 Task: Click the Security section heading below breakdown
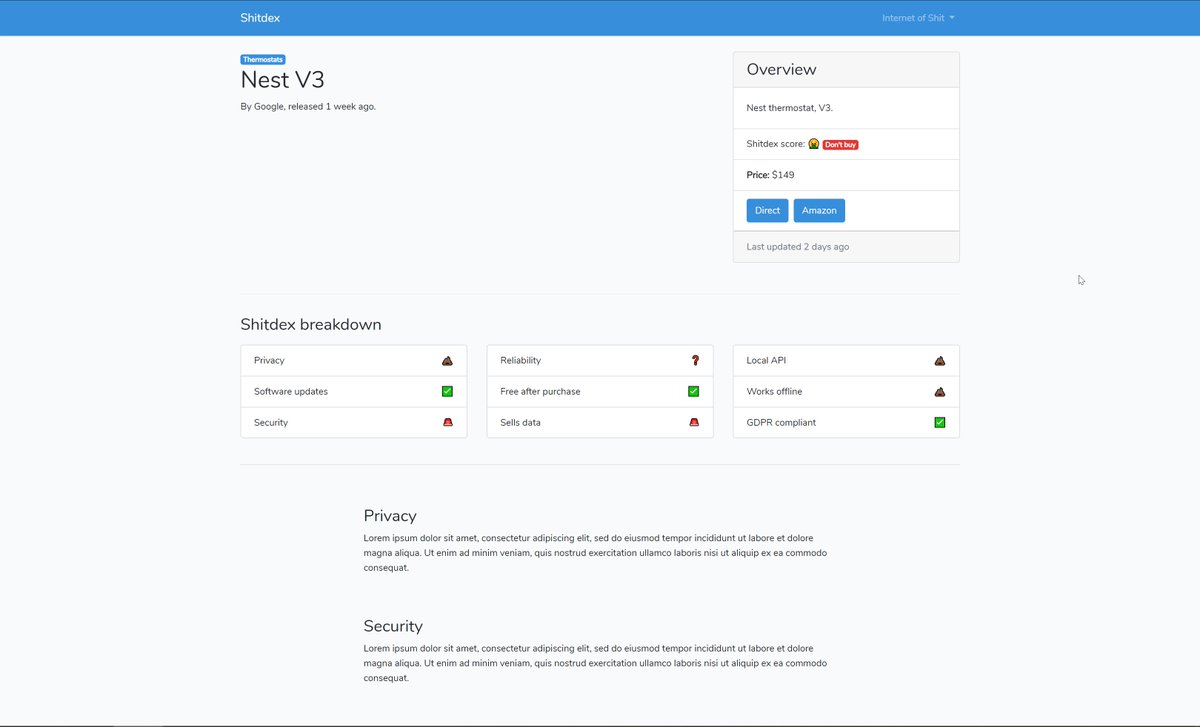[x=393, y=626]
